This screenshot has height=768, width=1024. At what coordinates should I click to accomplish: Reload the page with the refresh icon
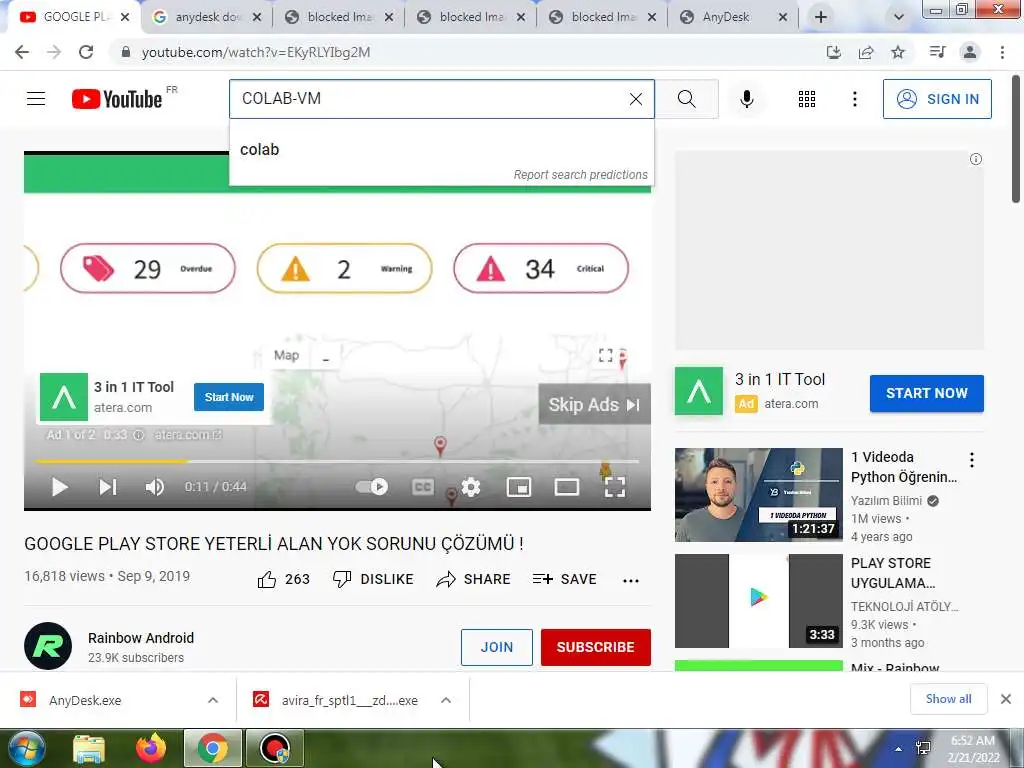point(86,52)
